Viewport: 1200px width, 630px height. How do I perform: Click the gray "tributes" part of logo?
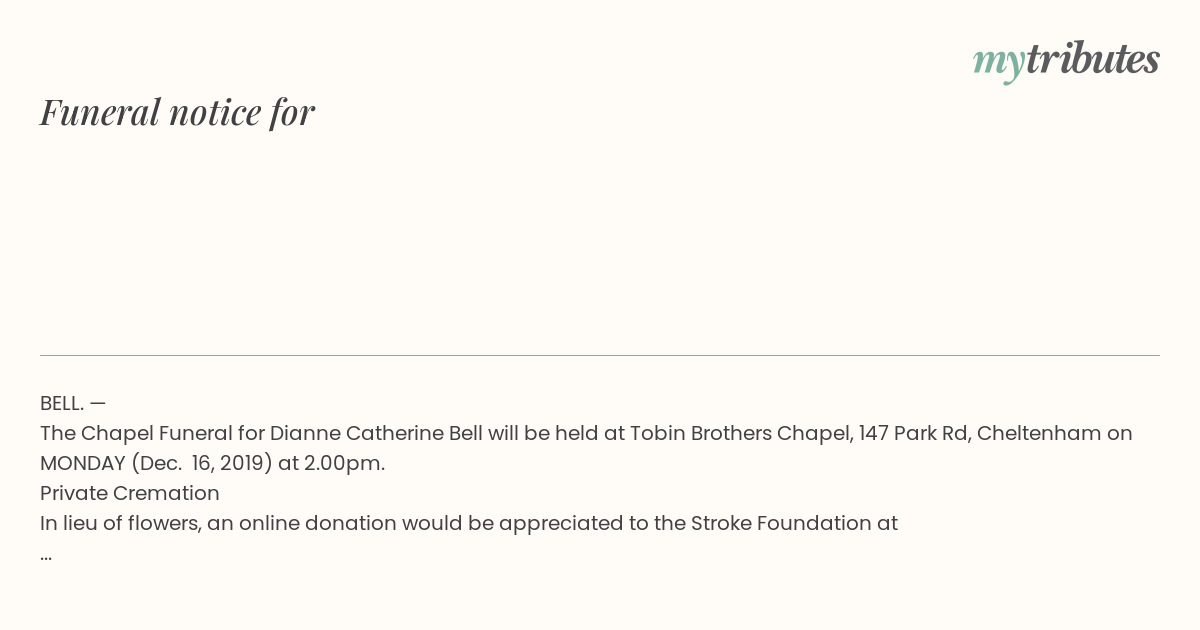point(1093,59)
